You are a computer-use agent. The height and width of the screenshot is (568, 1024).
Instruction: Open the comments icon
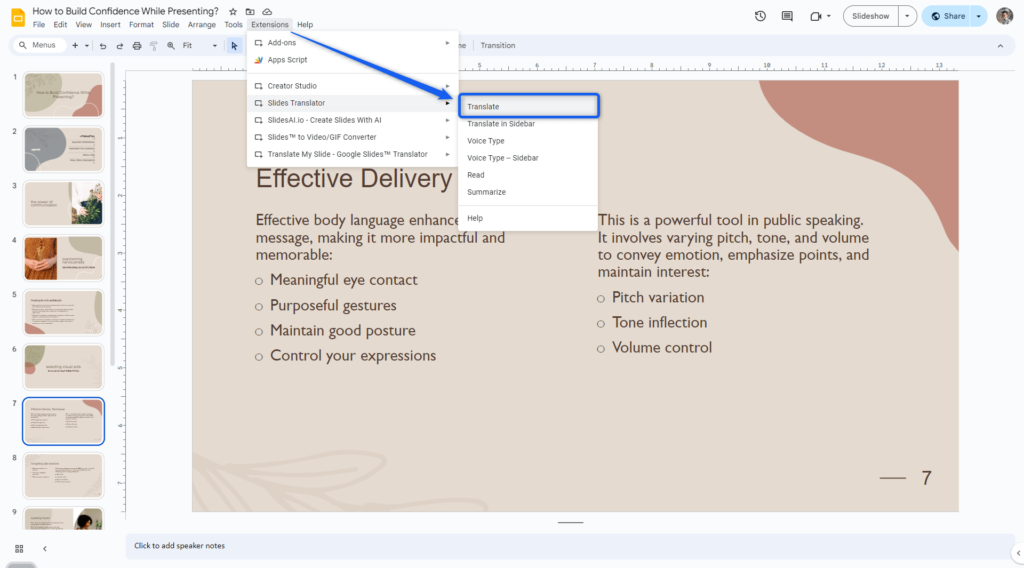tap(788, 16)
